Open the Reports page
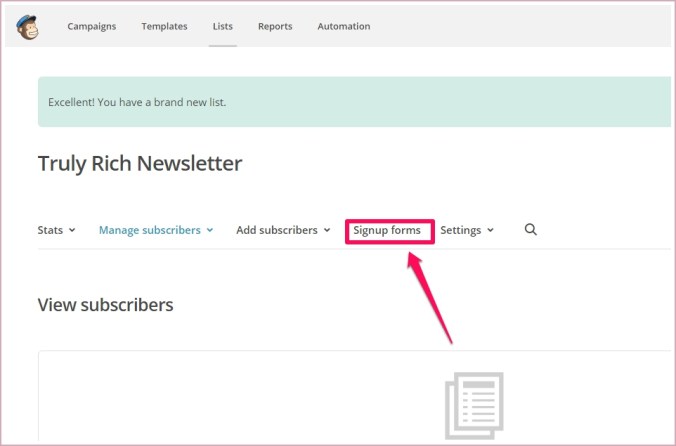Viewport: 676px width, 446px height. [x=275, y=26]
